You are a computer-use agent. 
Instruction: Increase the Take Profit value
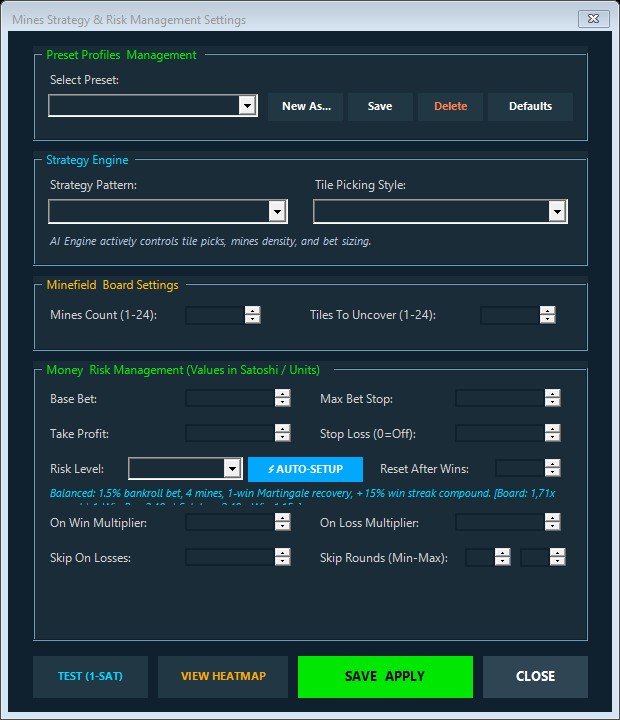pyautogui.click(x=282, y=429)
